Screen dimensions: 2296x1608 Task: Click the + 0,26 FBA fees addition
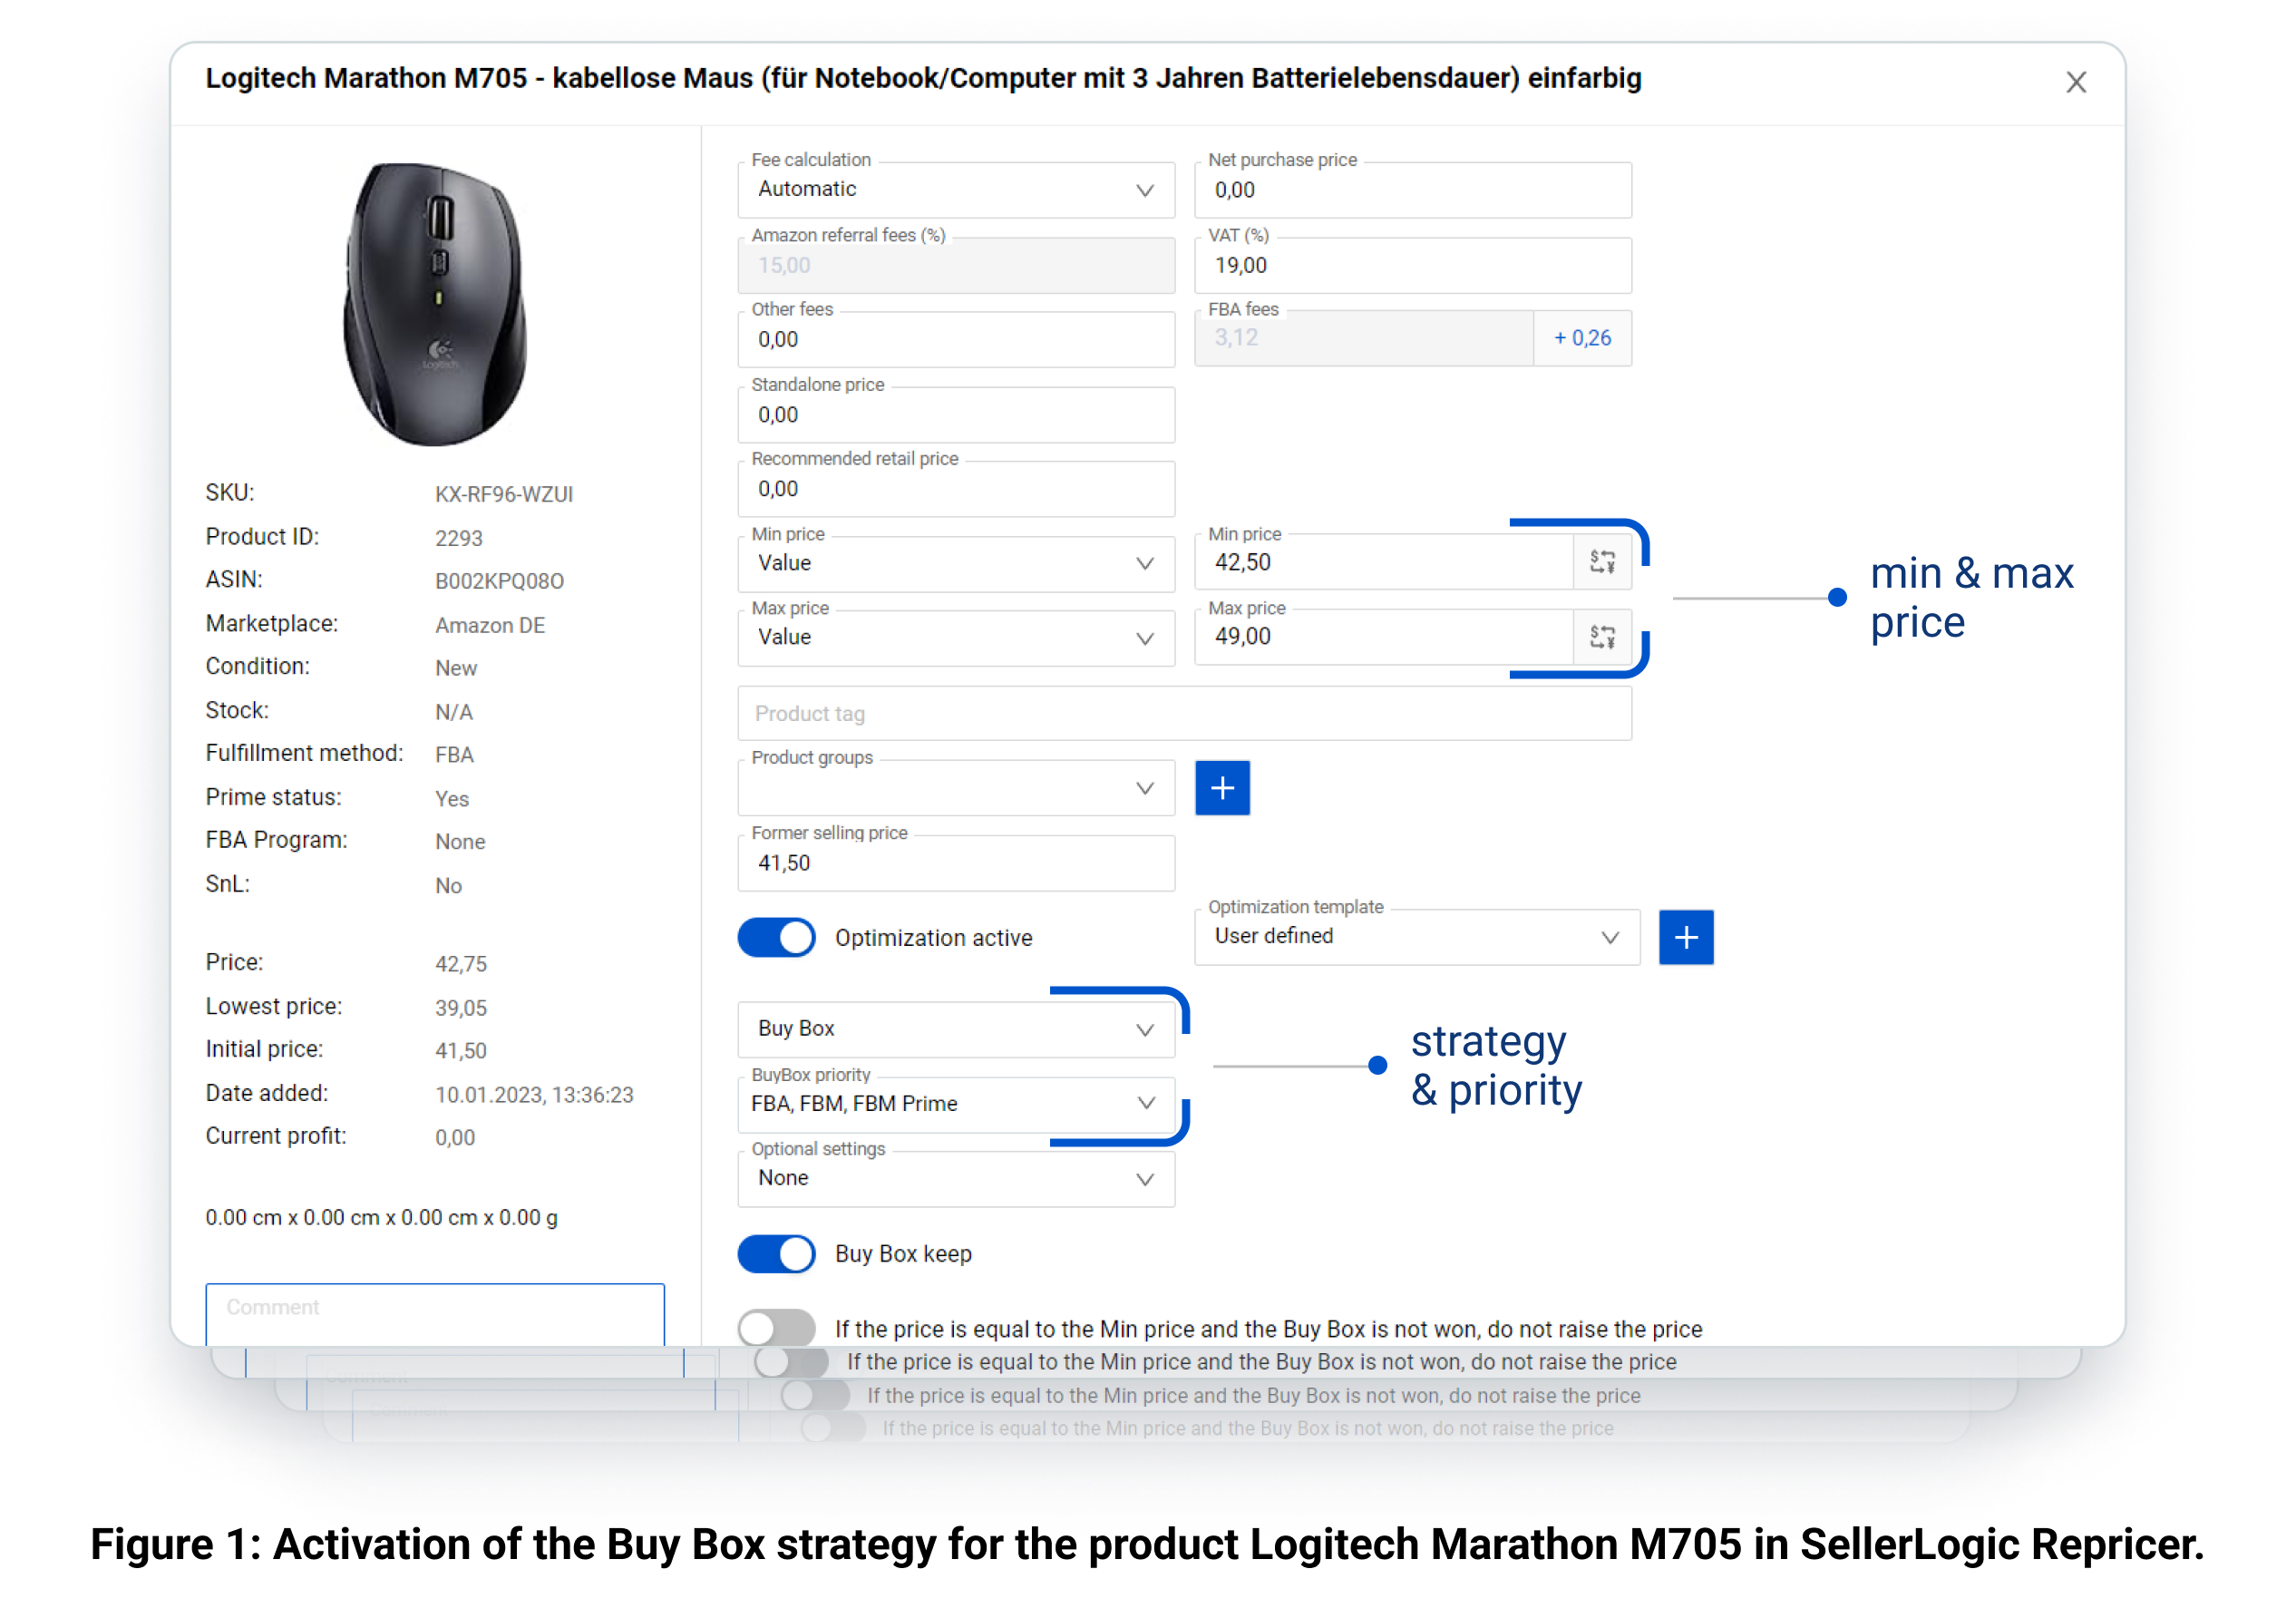click(1582, 338)
